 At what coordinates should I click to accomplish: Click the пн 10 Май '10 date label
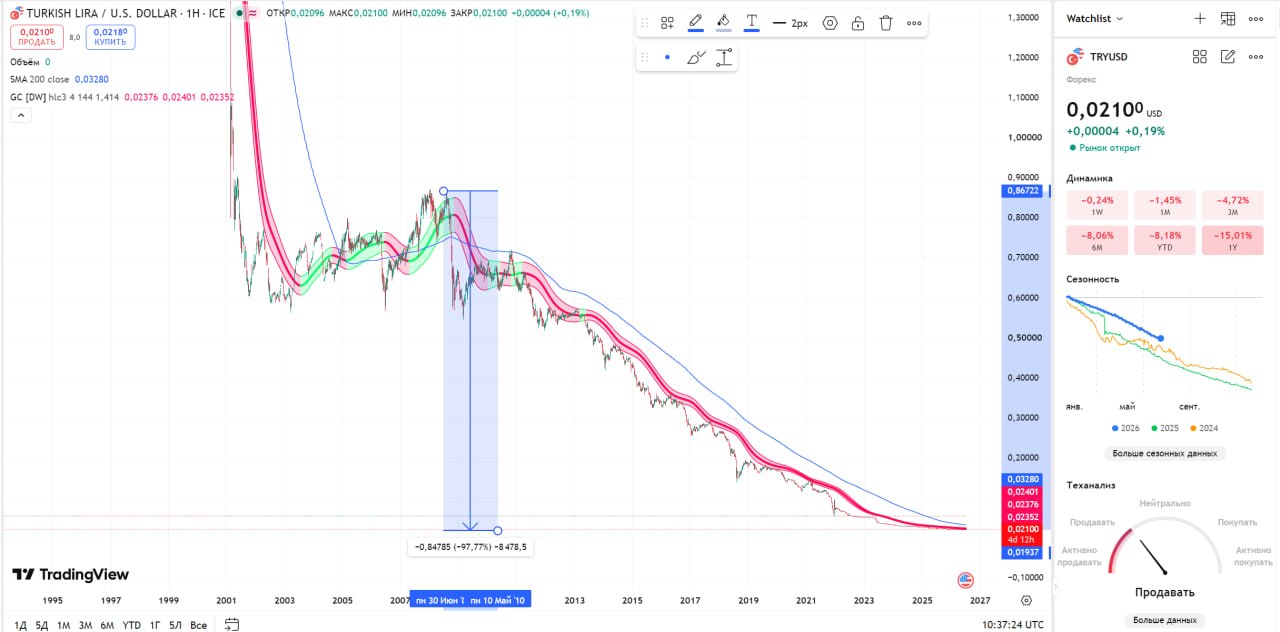coord(497,600)
